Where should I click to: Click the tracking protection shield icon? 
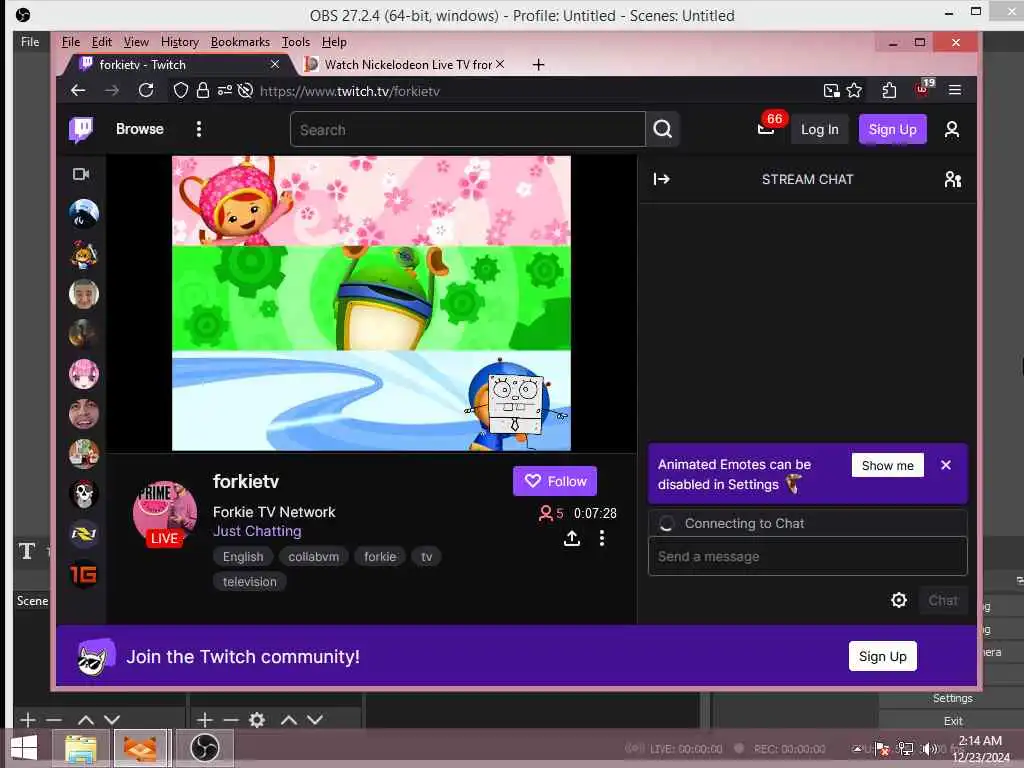[x=181, y=90]
